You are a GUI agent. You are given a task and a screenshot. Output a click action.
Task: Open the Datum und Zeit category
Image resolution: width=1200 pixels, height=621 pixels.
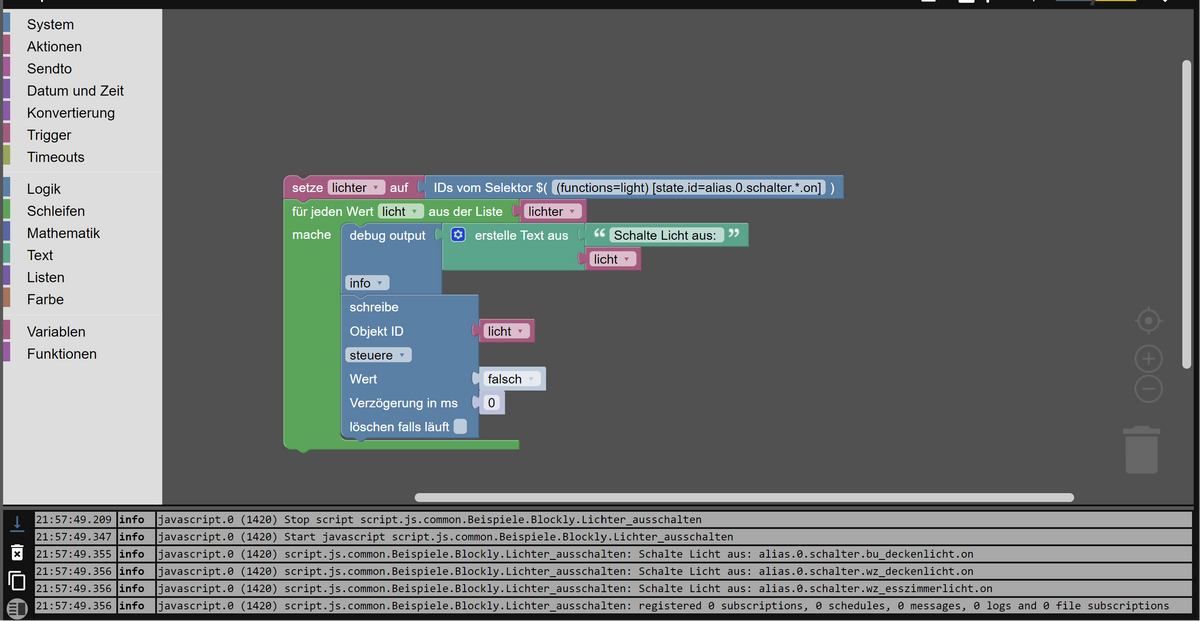point(75,90)
